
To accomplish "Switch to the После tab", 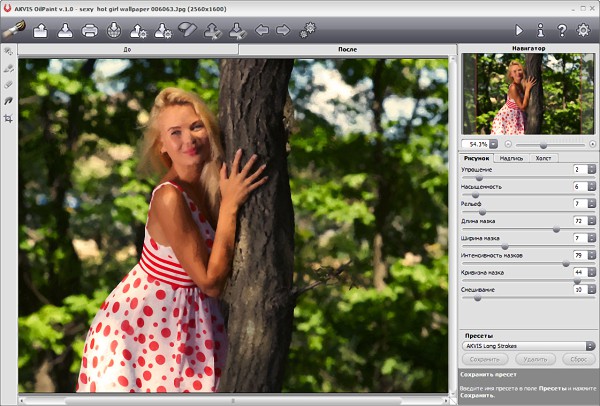I will (348, 48).
